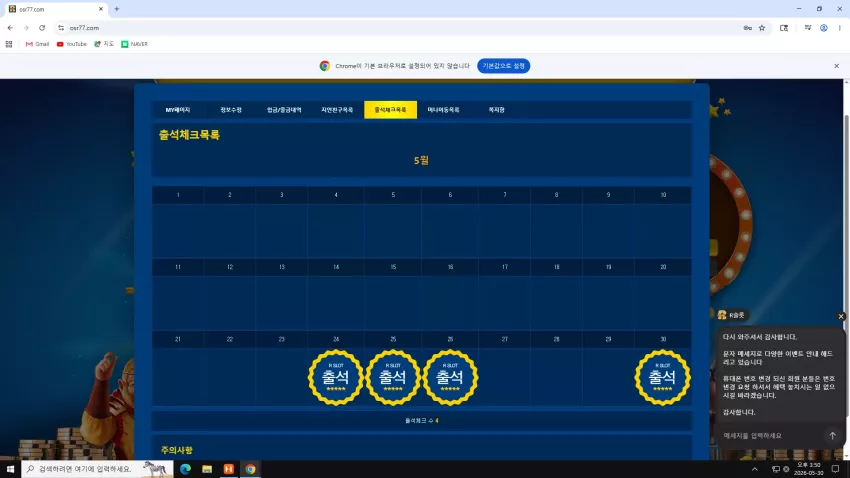
Task: Open the 정보수정 tab
Action: click(231, 110)
